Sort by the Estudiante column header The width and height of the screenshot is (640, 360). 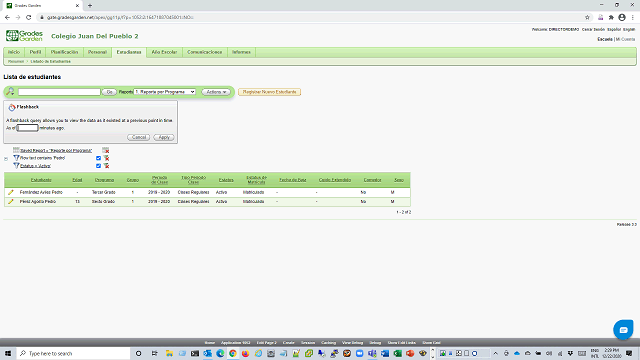[41, 180]
